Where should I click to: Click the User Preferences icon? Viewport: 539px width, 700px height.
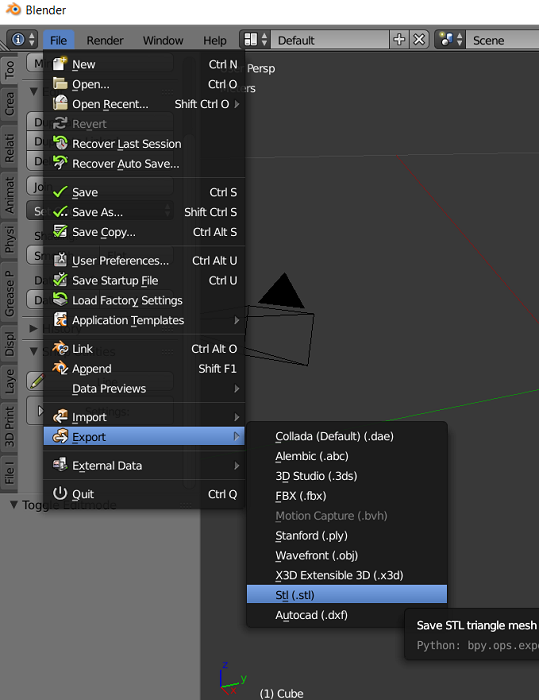click(60, 260)
